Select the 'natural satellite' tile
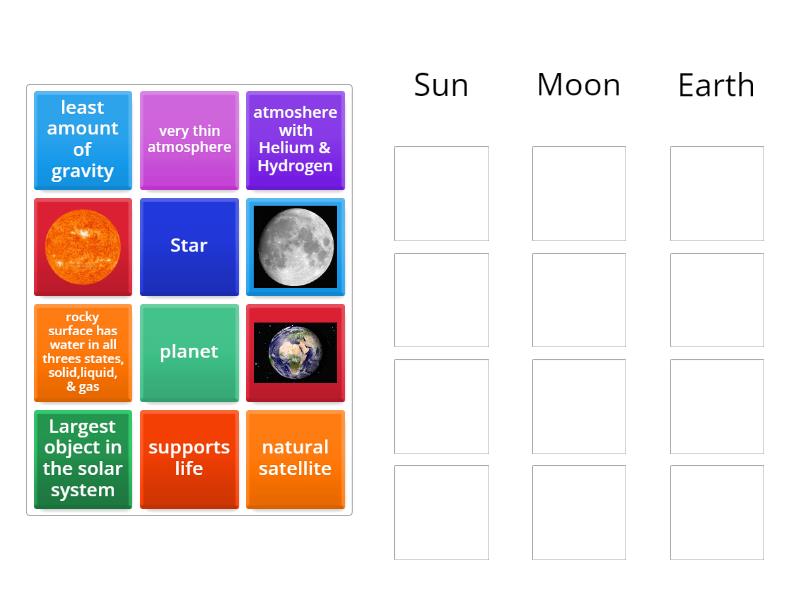 (295, 458)
